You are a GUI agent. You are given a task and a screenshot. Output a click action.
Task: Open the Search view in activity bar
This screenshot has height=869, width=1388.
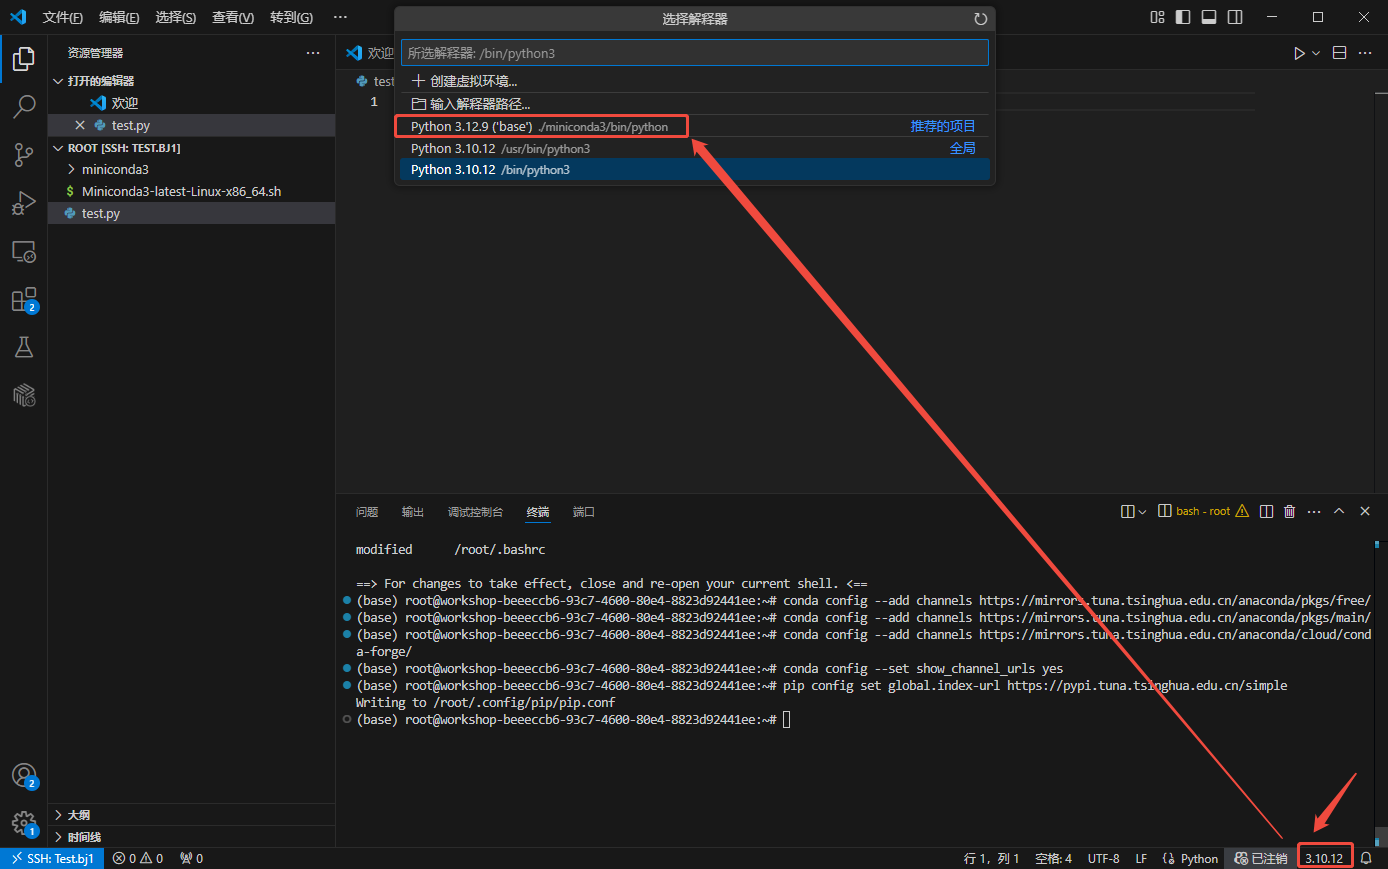[x=24, y=106]
